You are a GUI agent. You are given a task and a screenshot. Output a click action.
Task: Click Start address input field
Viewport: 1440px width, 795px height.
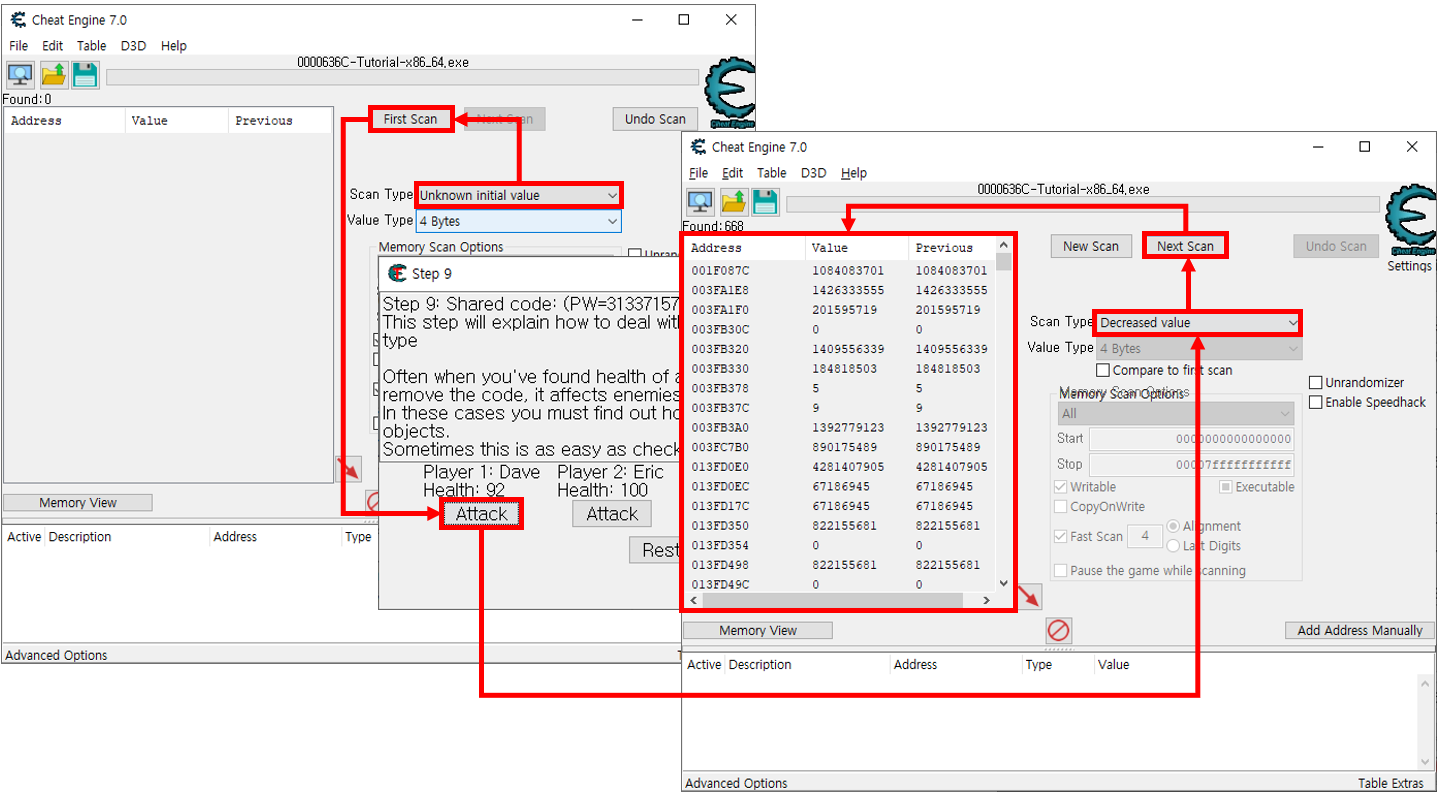[1192, 439]
